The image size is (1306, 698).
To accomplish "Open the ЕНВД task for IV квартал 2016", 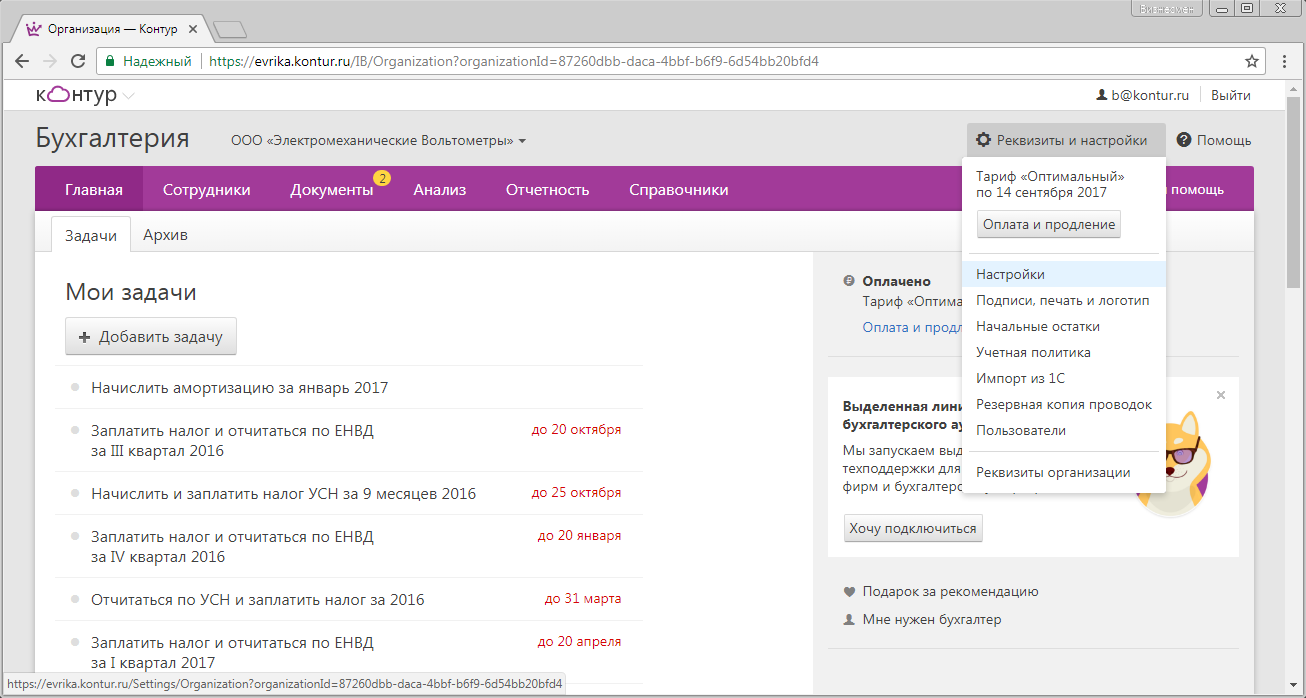I will coord(232,547).
